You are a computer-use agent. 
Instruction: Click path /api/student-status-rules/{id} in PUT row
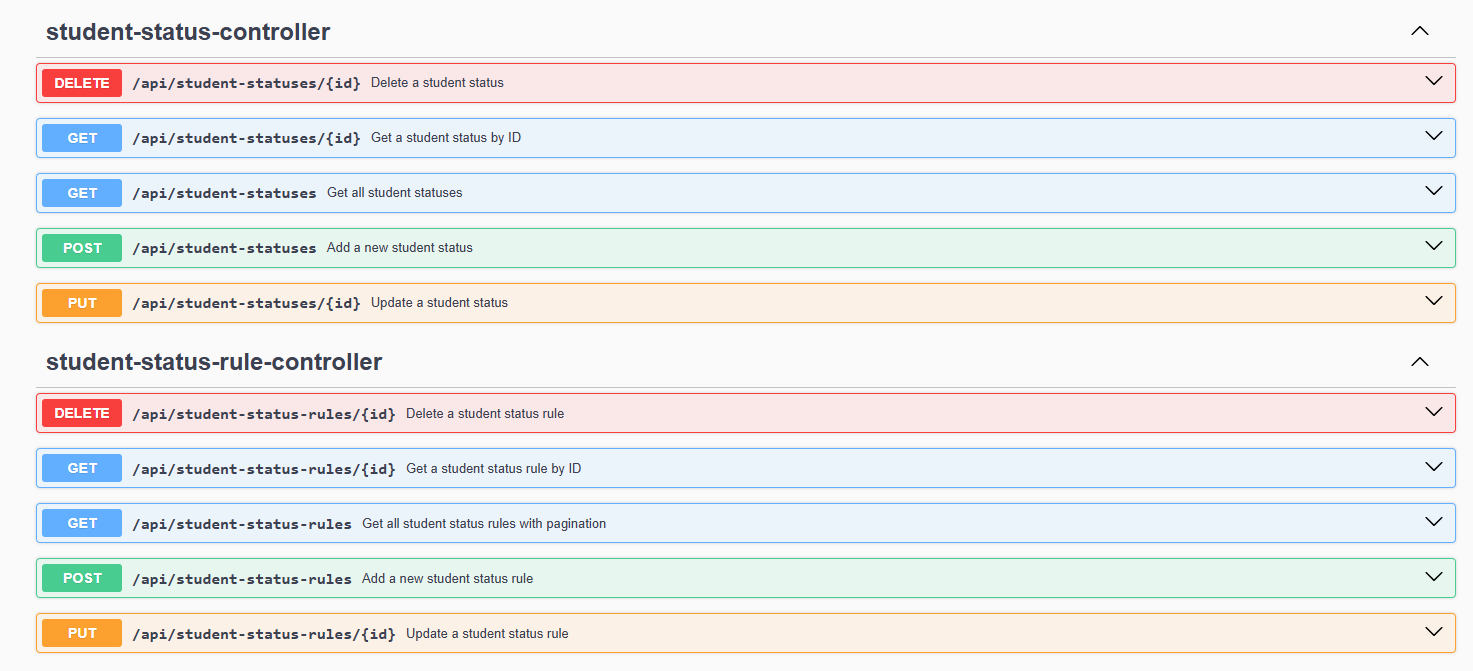pos(264,633)
